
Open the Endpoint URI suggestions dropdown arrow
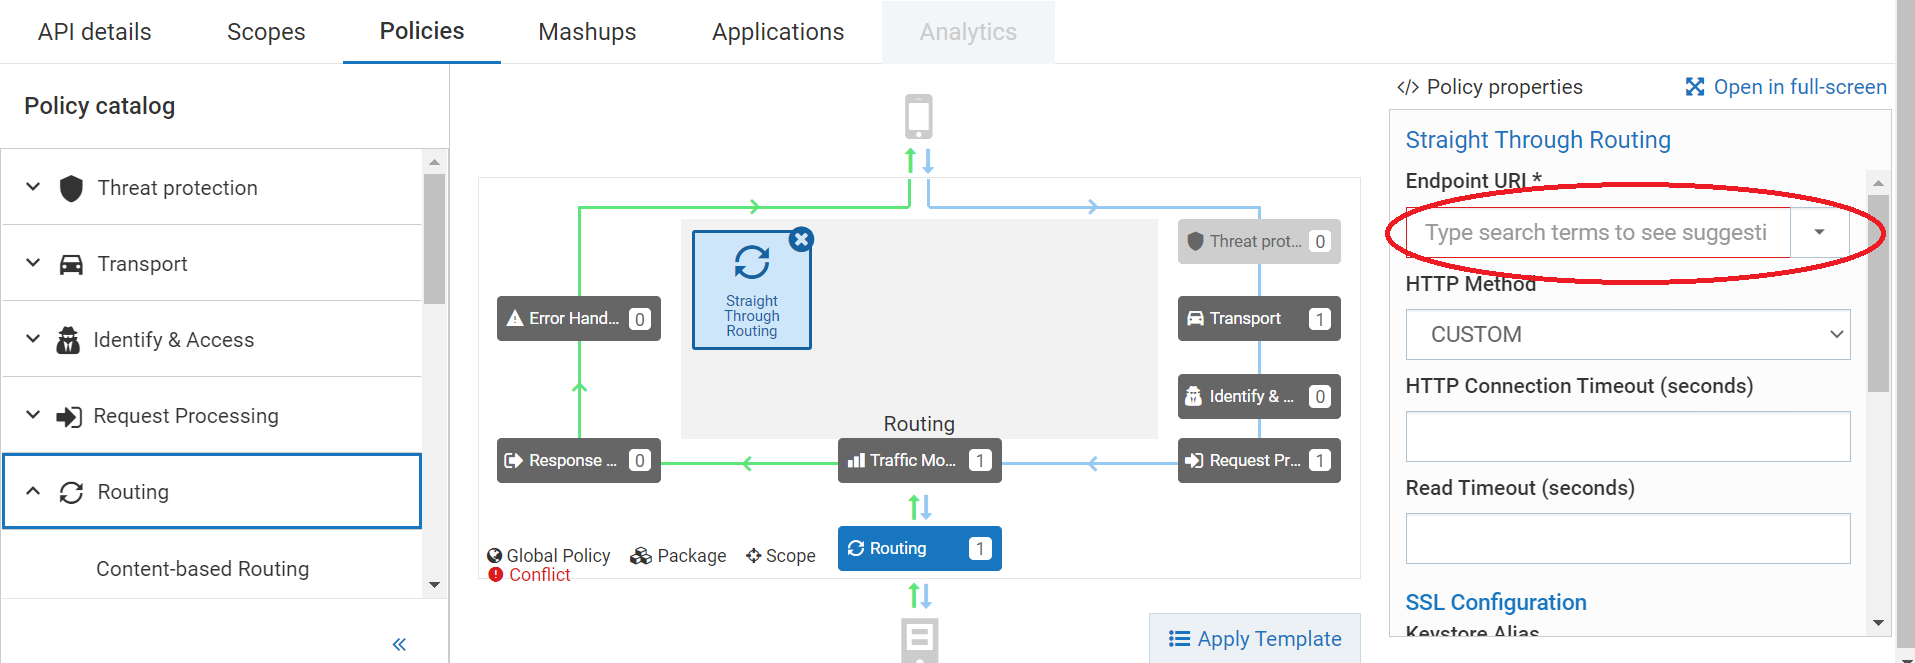pyautogui.click(x=1819, y=232)
